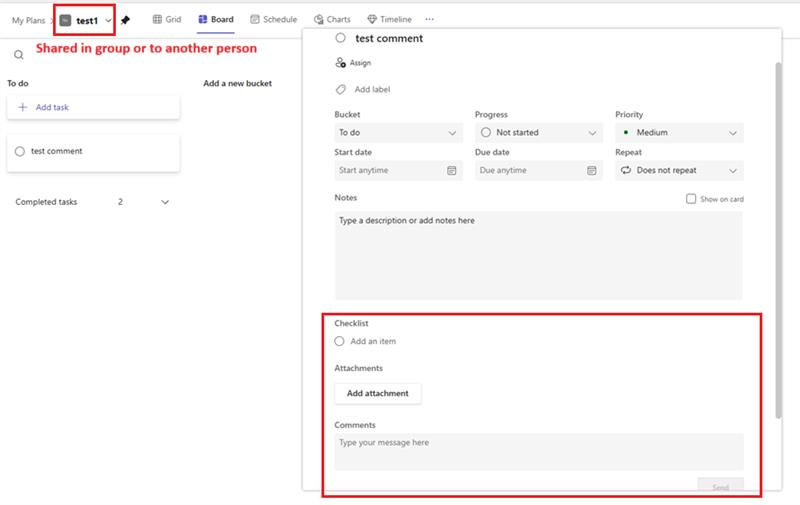Click the pin plan icon
Viewport: 800px width, 505px height.
tap(125, 20)
